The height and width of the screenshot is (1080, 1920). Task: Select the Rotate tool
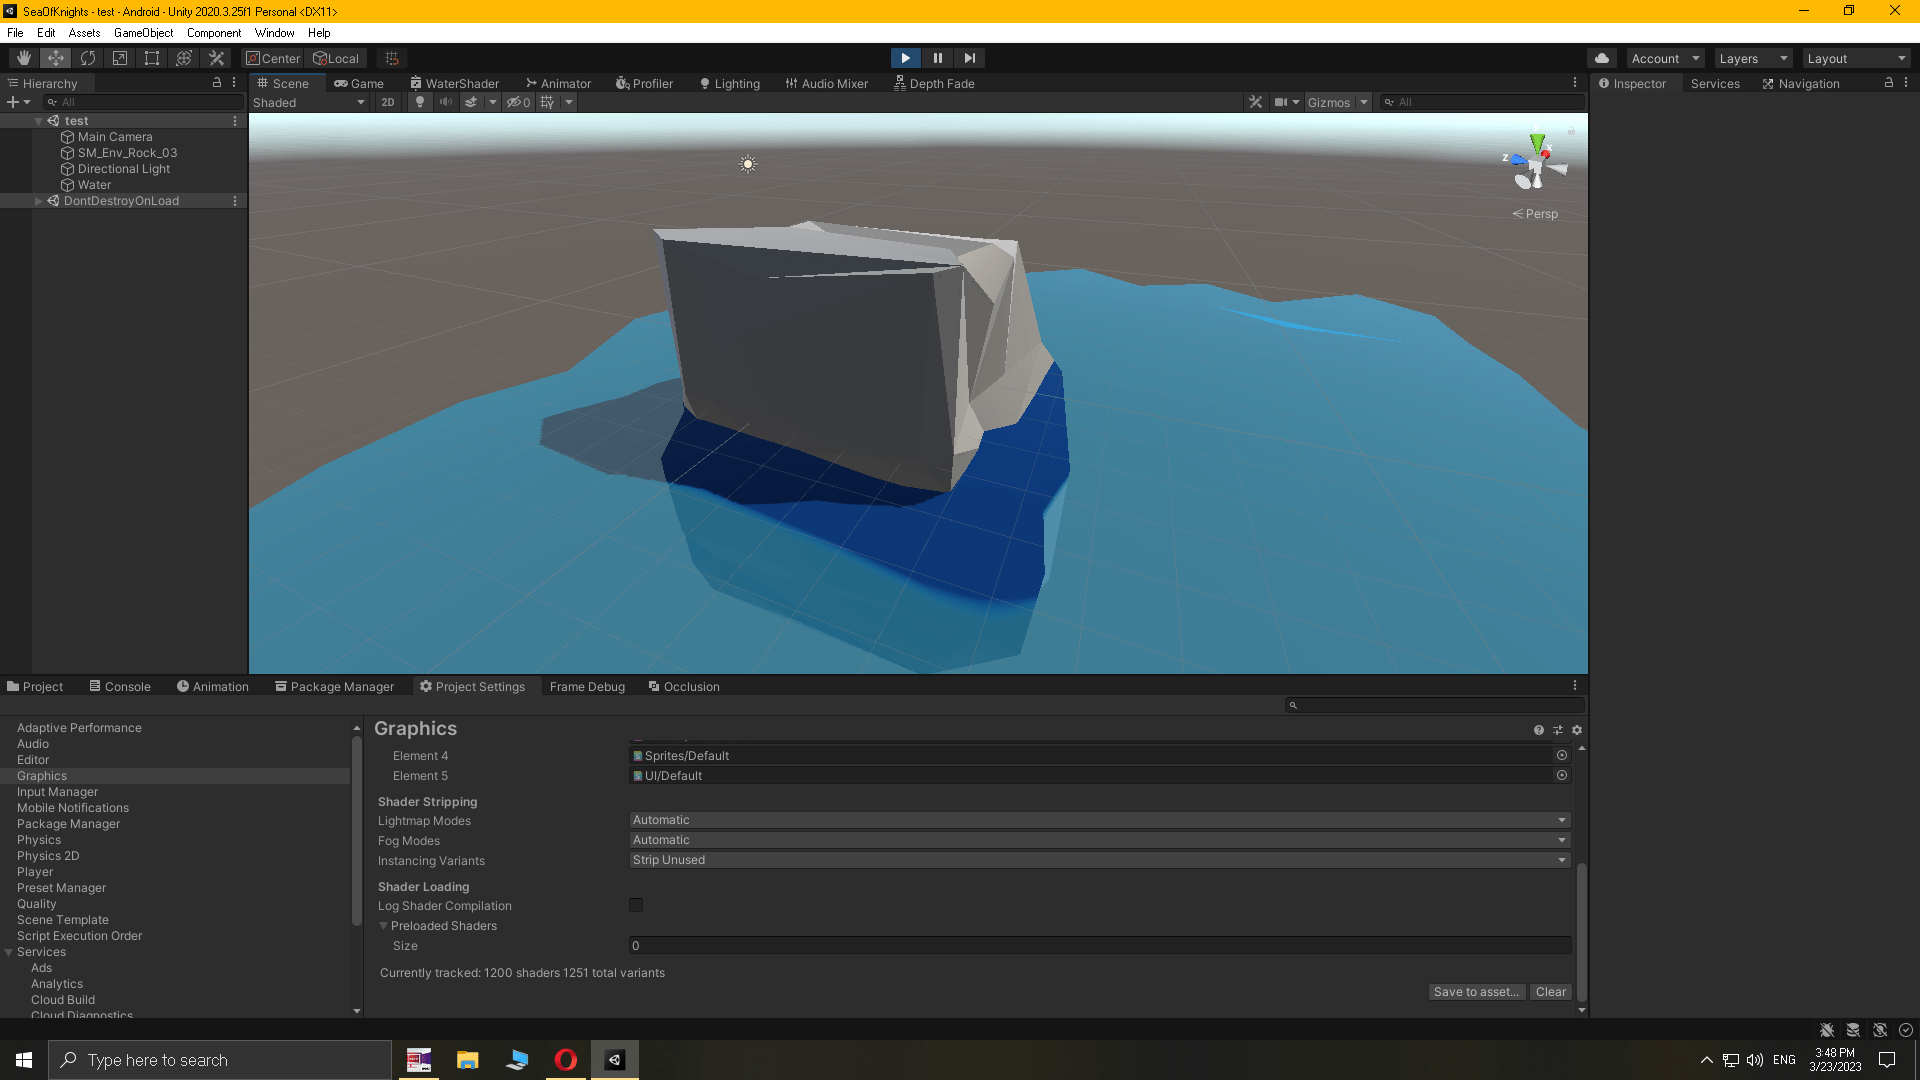pos(88,58)
